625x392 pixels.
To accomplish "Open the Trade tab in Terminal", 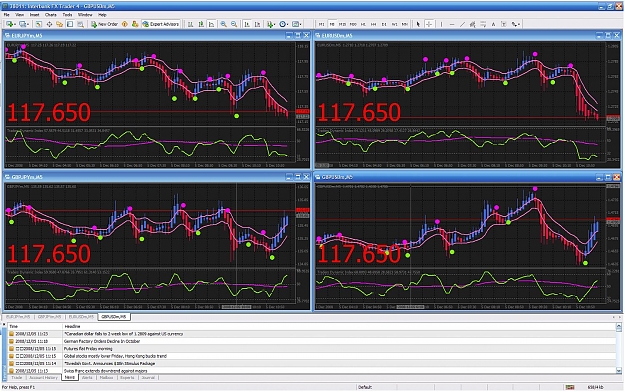I will 17,378.
